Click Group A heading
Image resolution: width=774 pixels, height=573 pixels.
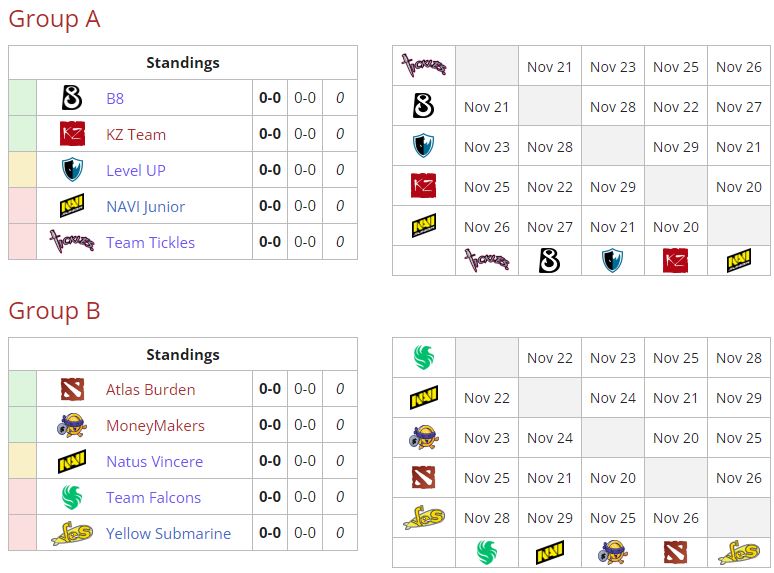[54, 19]
